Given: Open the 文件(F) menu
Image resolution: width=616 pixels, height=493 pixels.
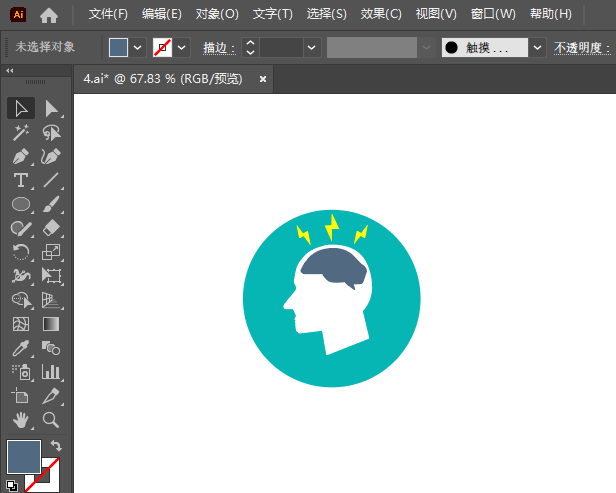Looking at the screenshot, I should click(x=108, y=15).
